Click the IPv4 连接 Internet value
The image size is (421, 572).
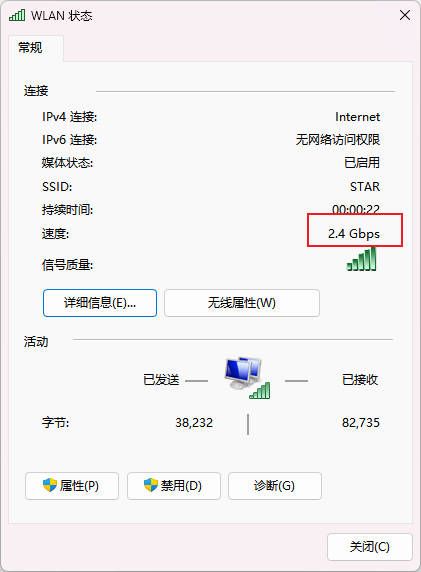point(358,117)
